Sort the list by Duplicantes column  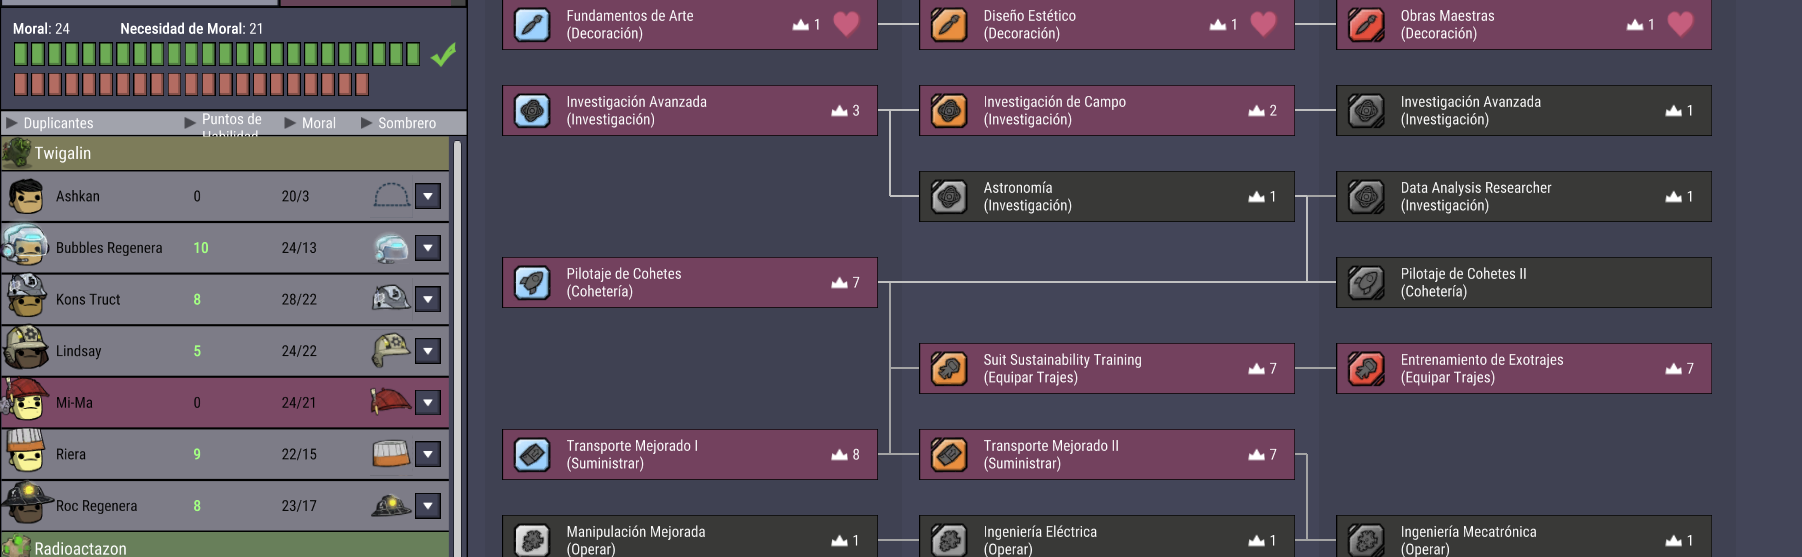(x=58, y=123)
